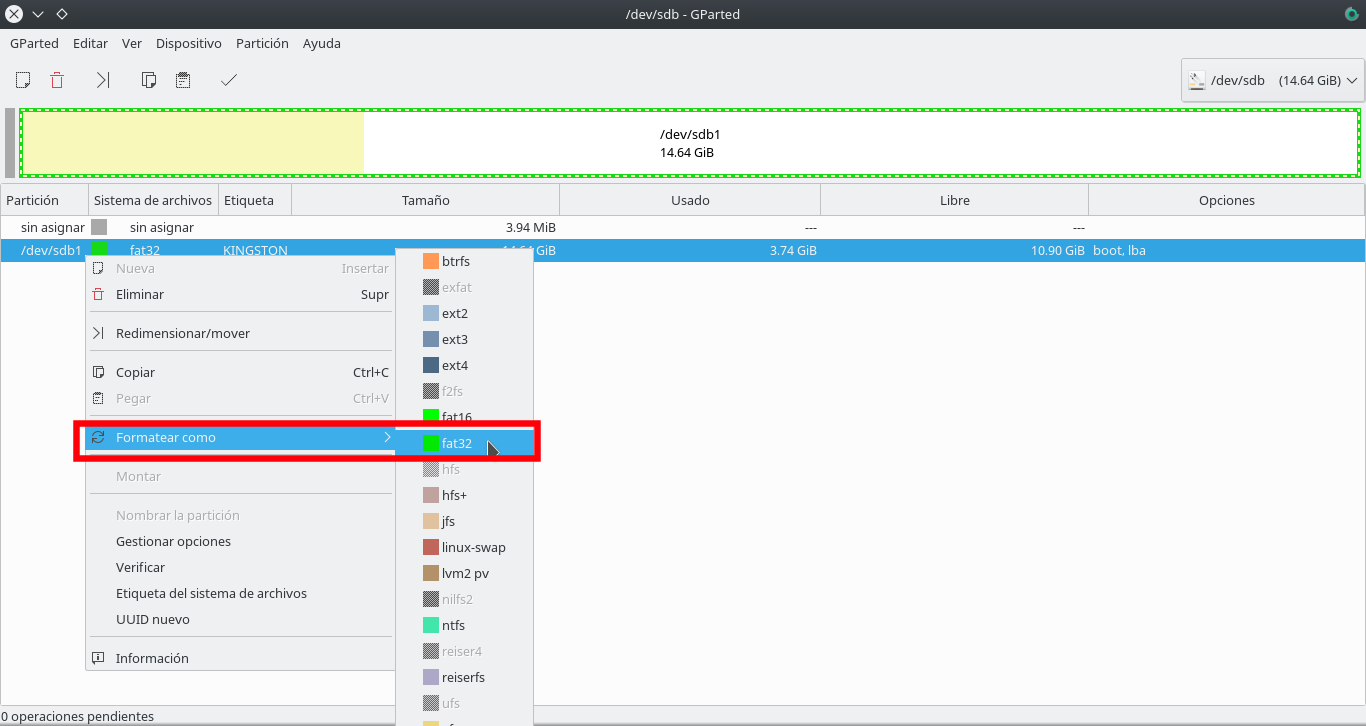This screenshot has height=726, width=1366.
Task: Choose Verificar in the context menu
Action: pos(241,567)
